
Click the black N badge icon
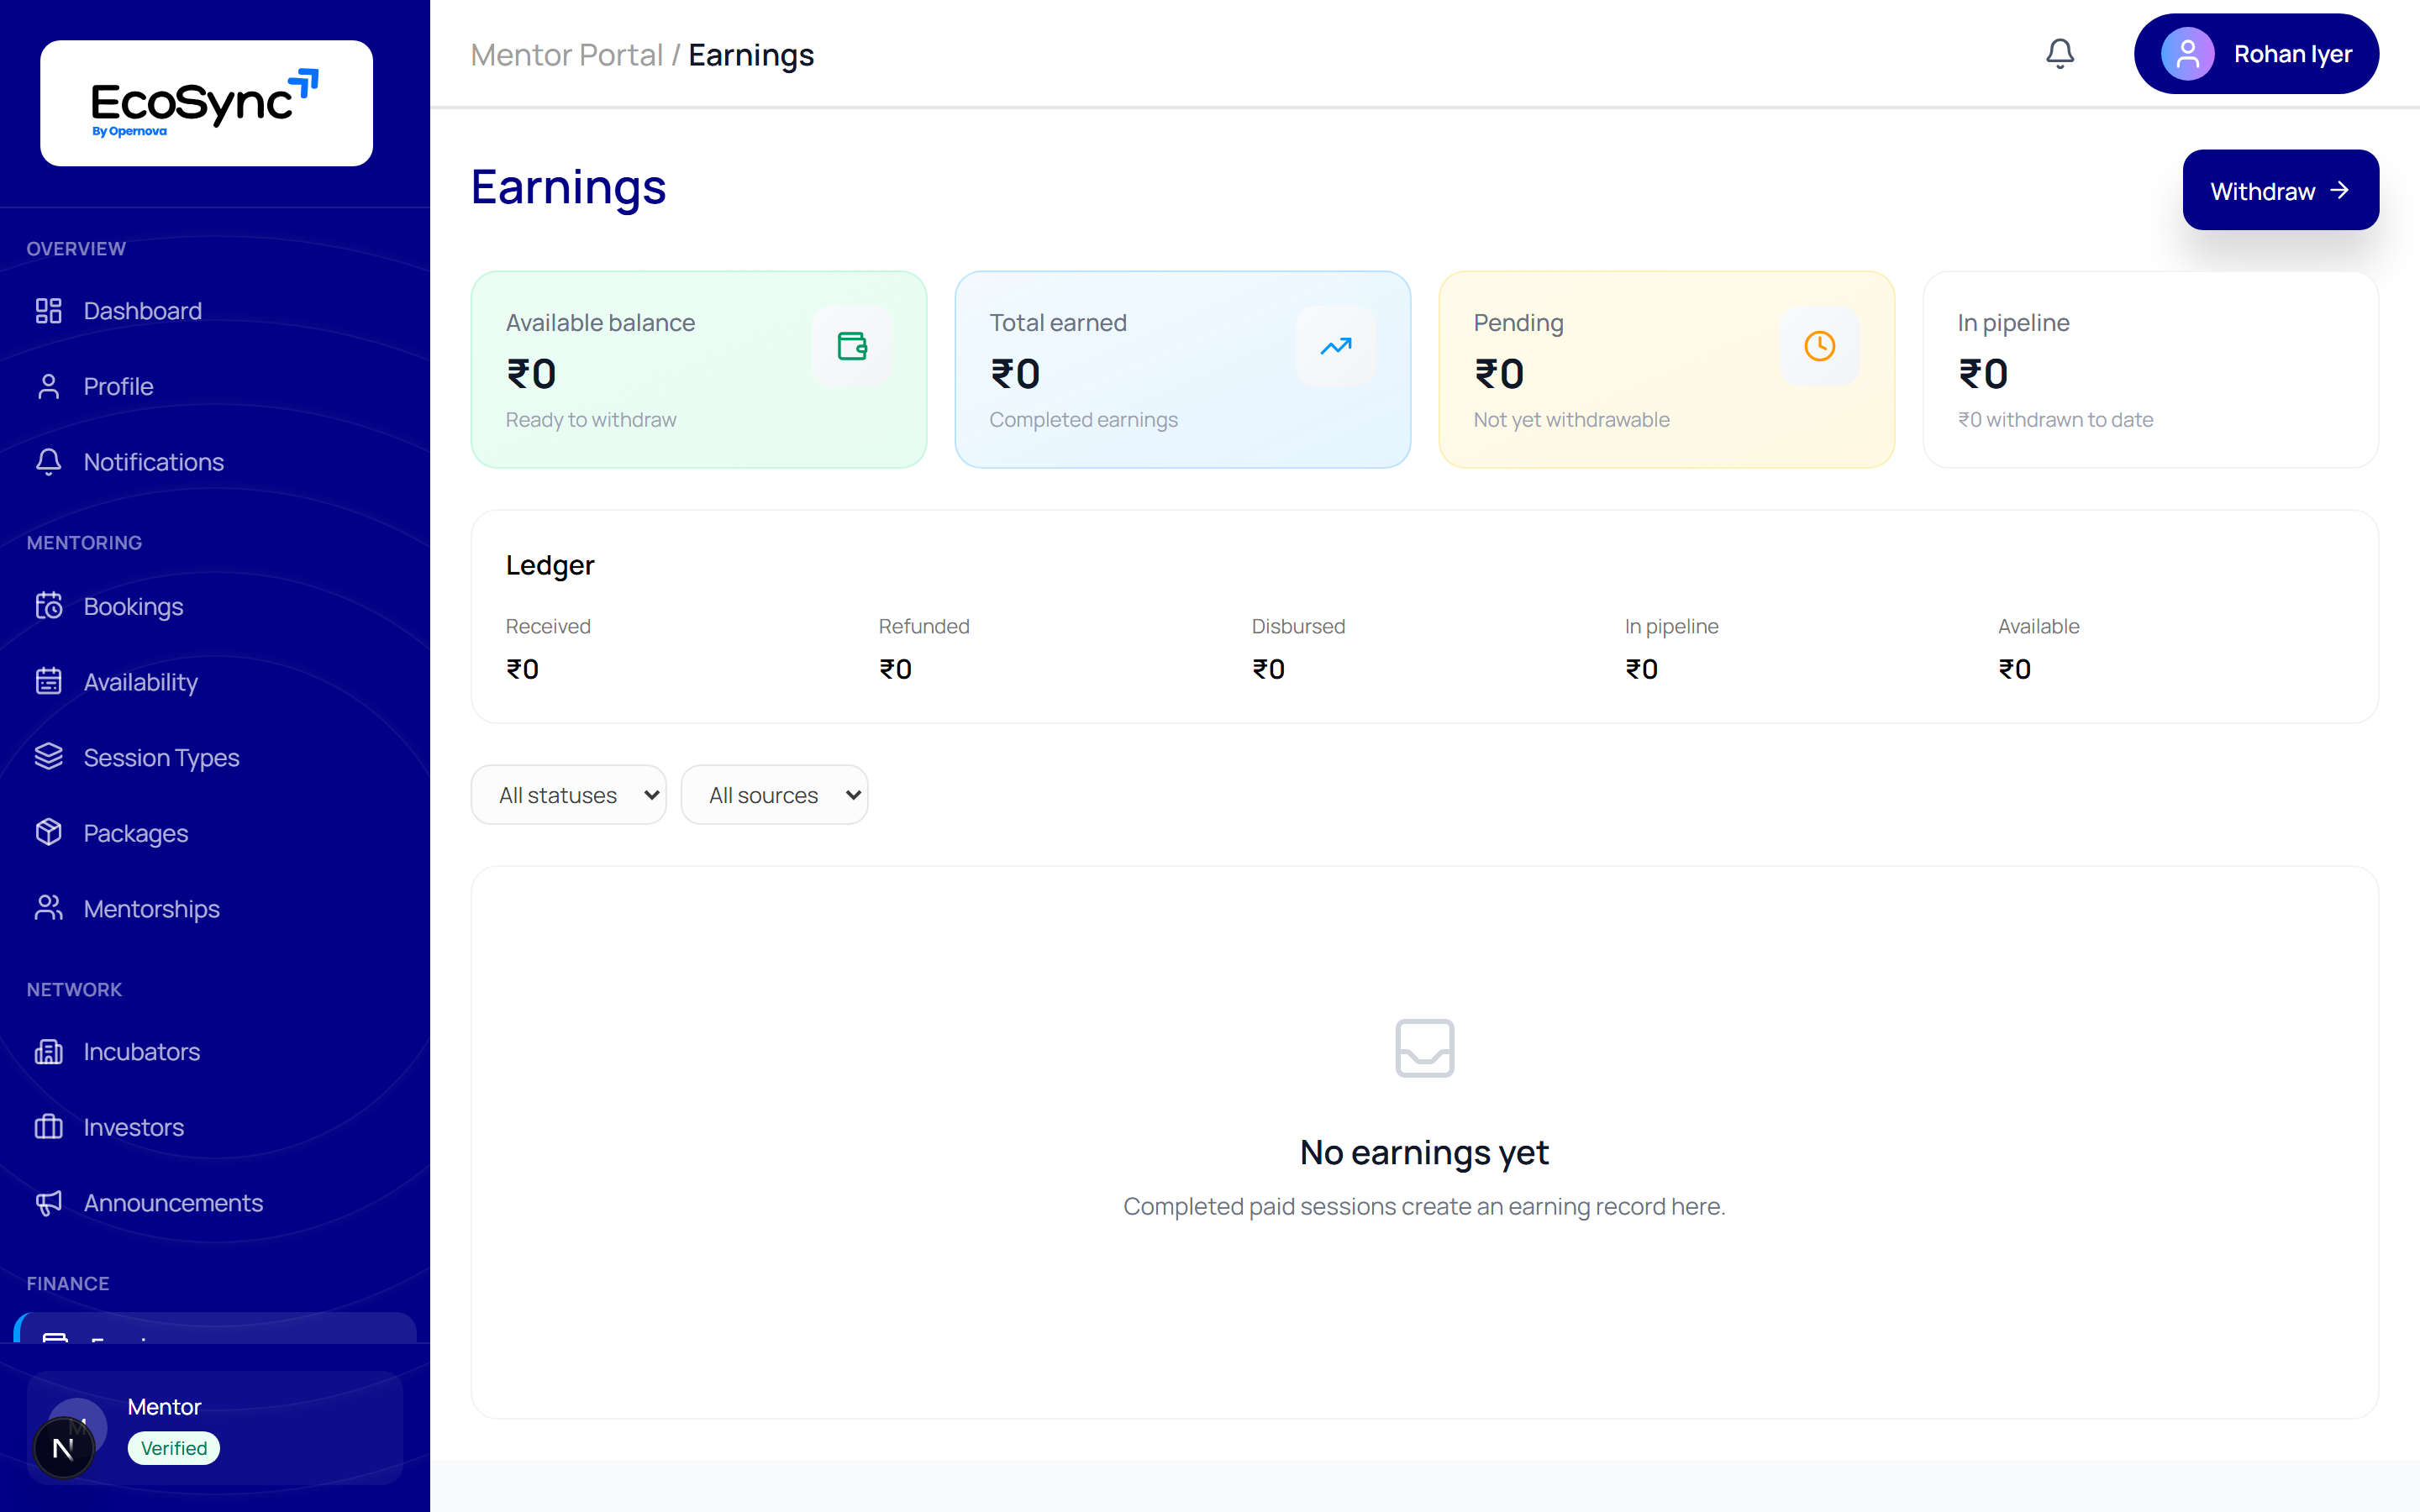pos(63,1448)
